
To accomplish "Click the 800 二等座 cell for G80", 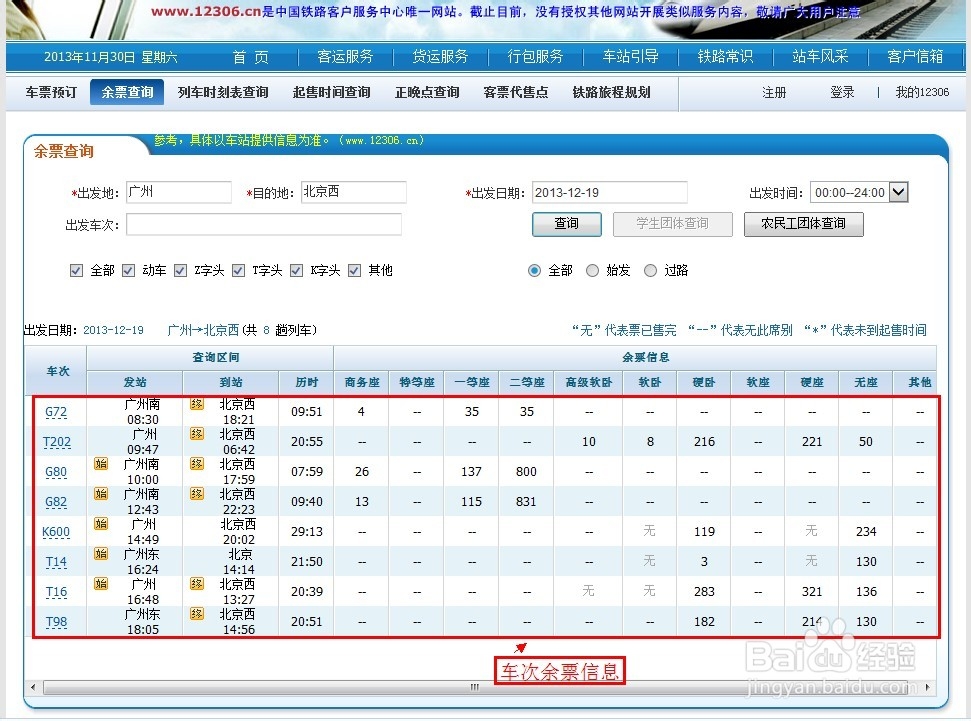I will coord(526,471).
